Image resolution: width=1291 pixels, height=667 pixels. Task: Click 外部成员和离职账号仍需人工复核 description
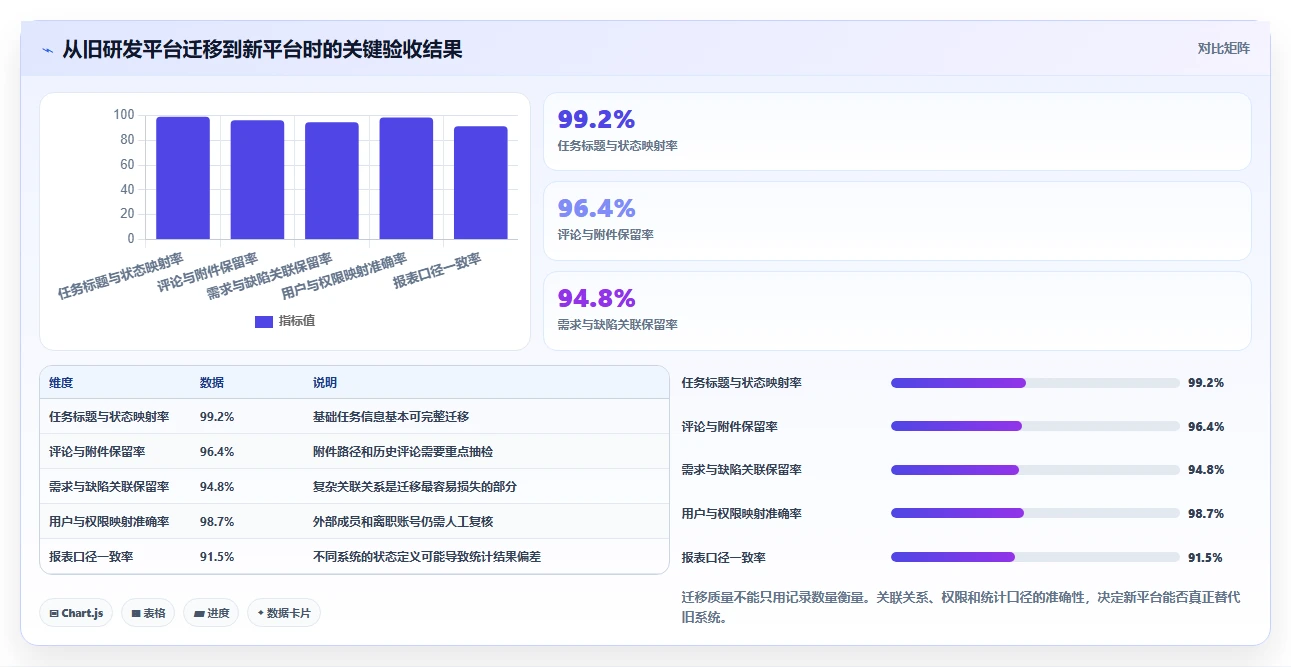click(403, 521)
